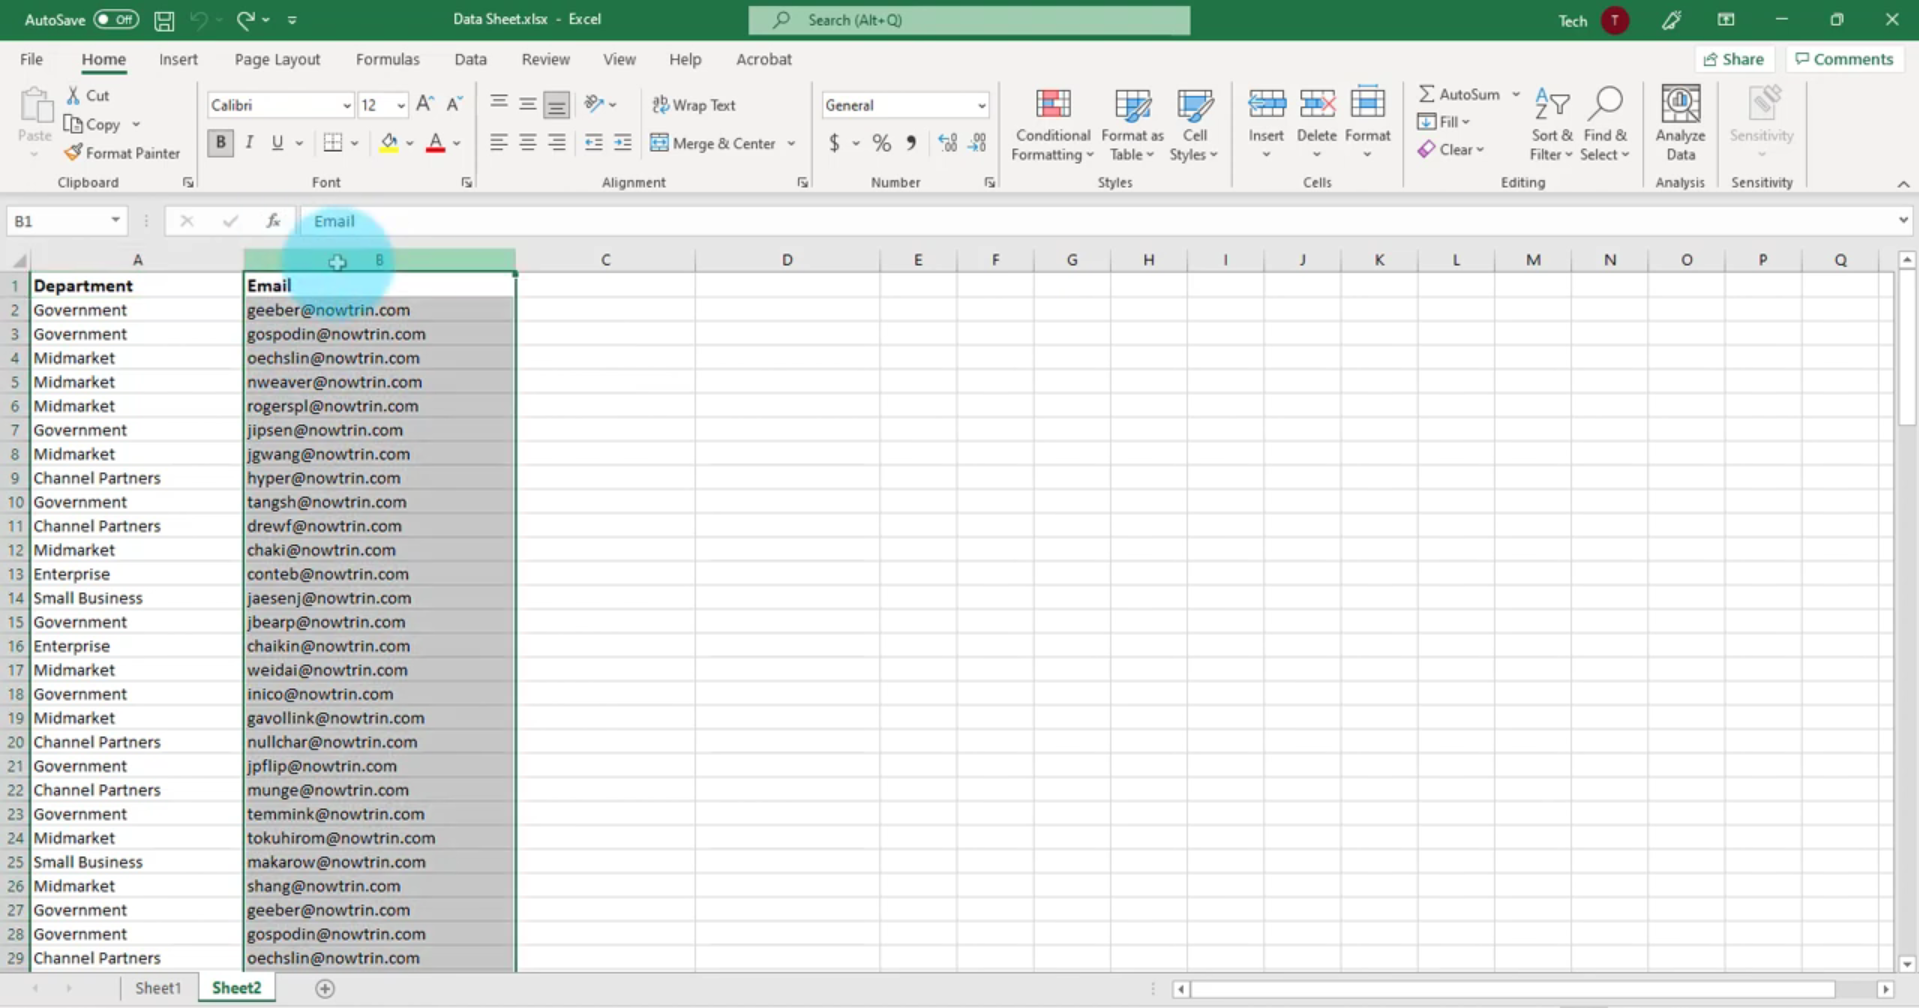Apply top vertical alignment
This screenshot has width=1919, height=1008.
click(498, 103)
